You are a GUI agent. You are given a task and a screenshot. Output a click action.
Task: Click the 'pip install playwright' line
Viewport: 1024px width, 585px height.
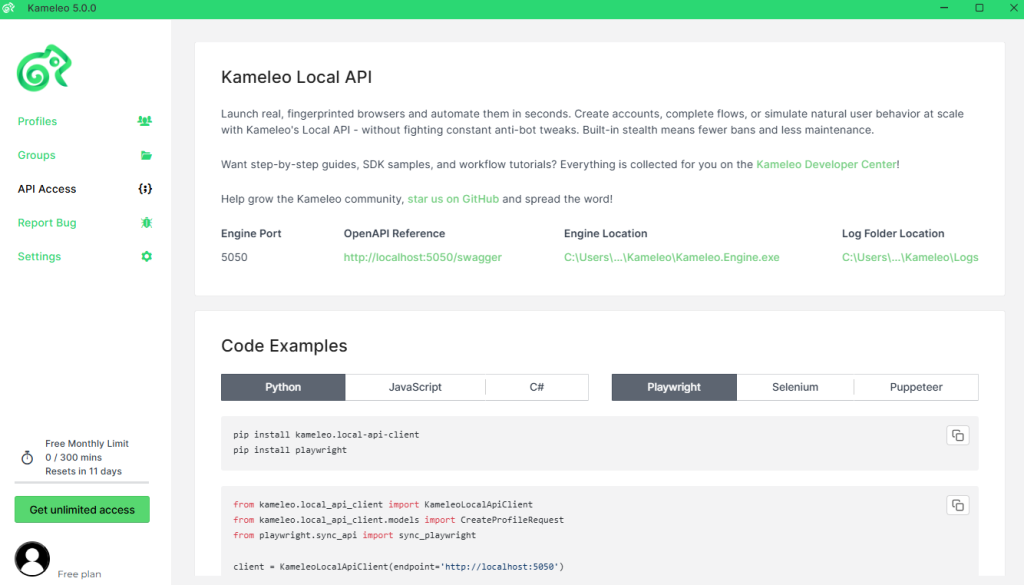(290, 450)
